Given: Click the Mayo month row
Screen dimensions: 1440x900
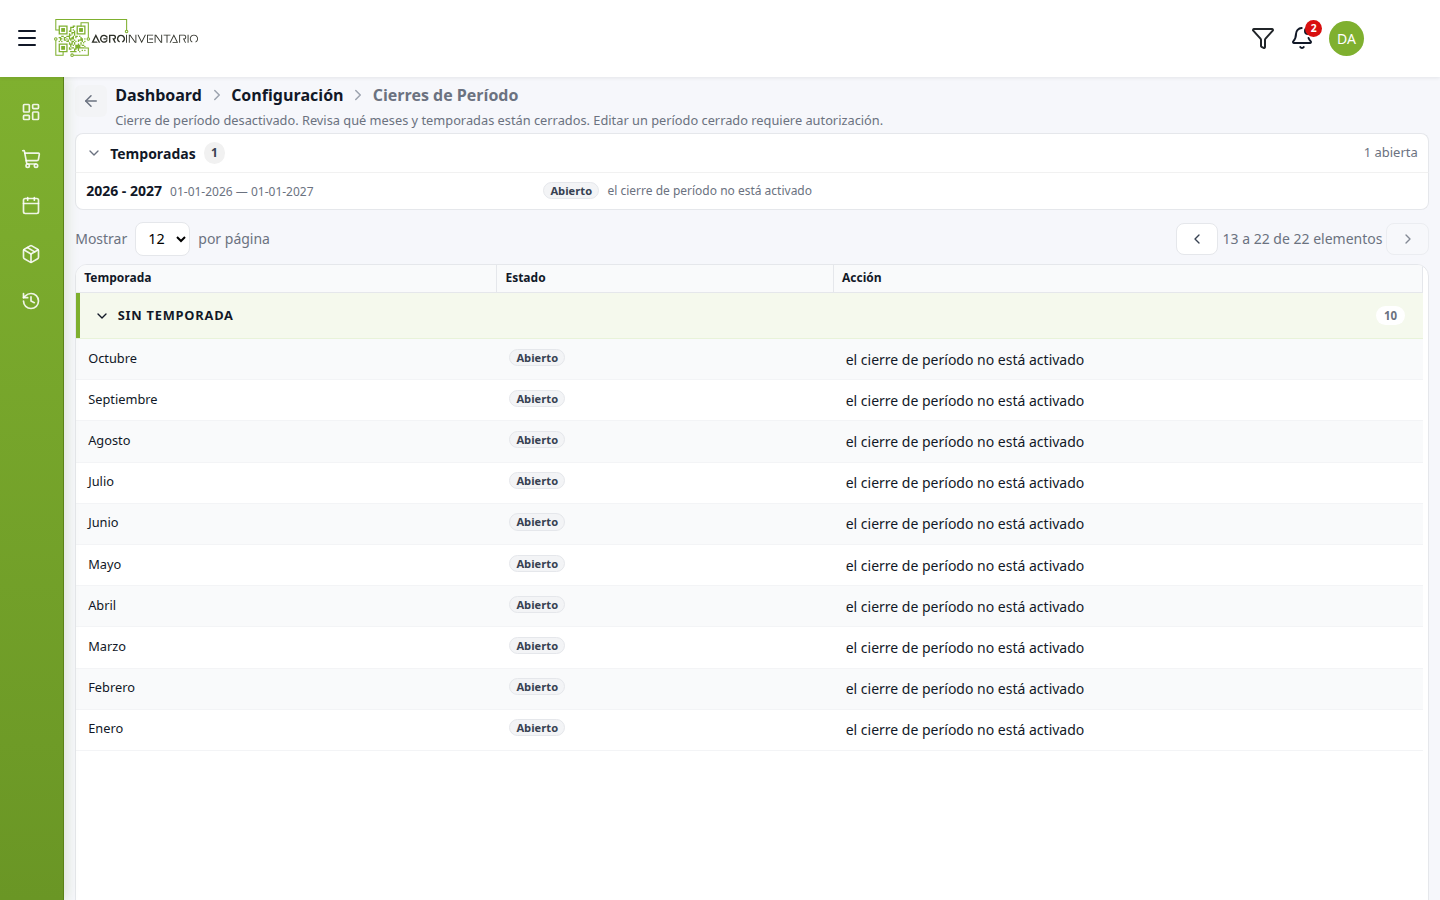Looking at the screenshot, I should pyautogui.click(x=749, y=565).
